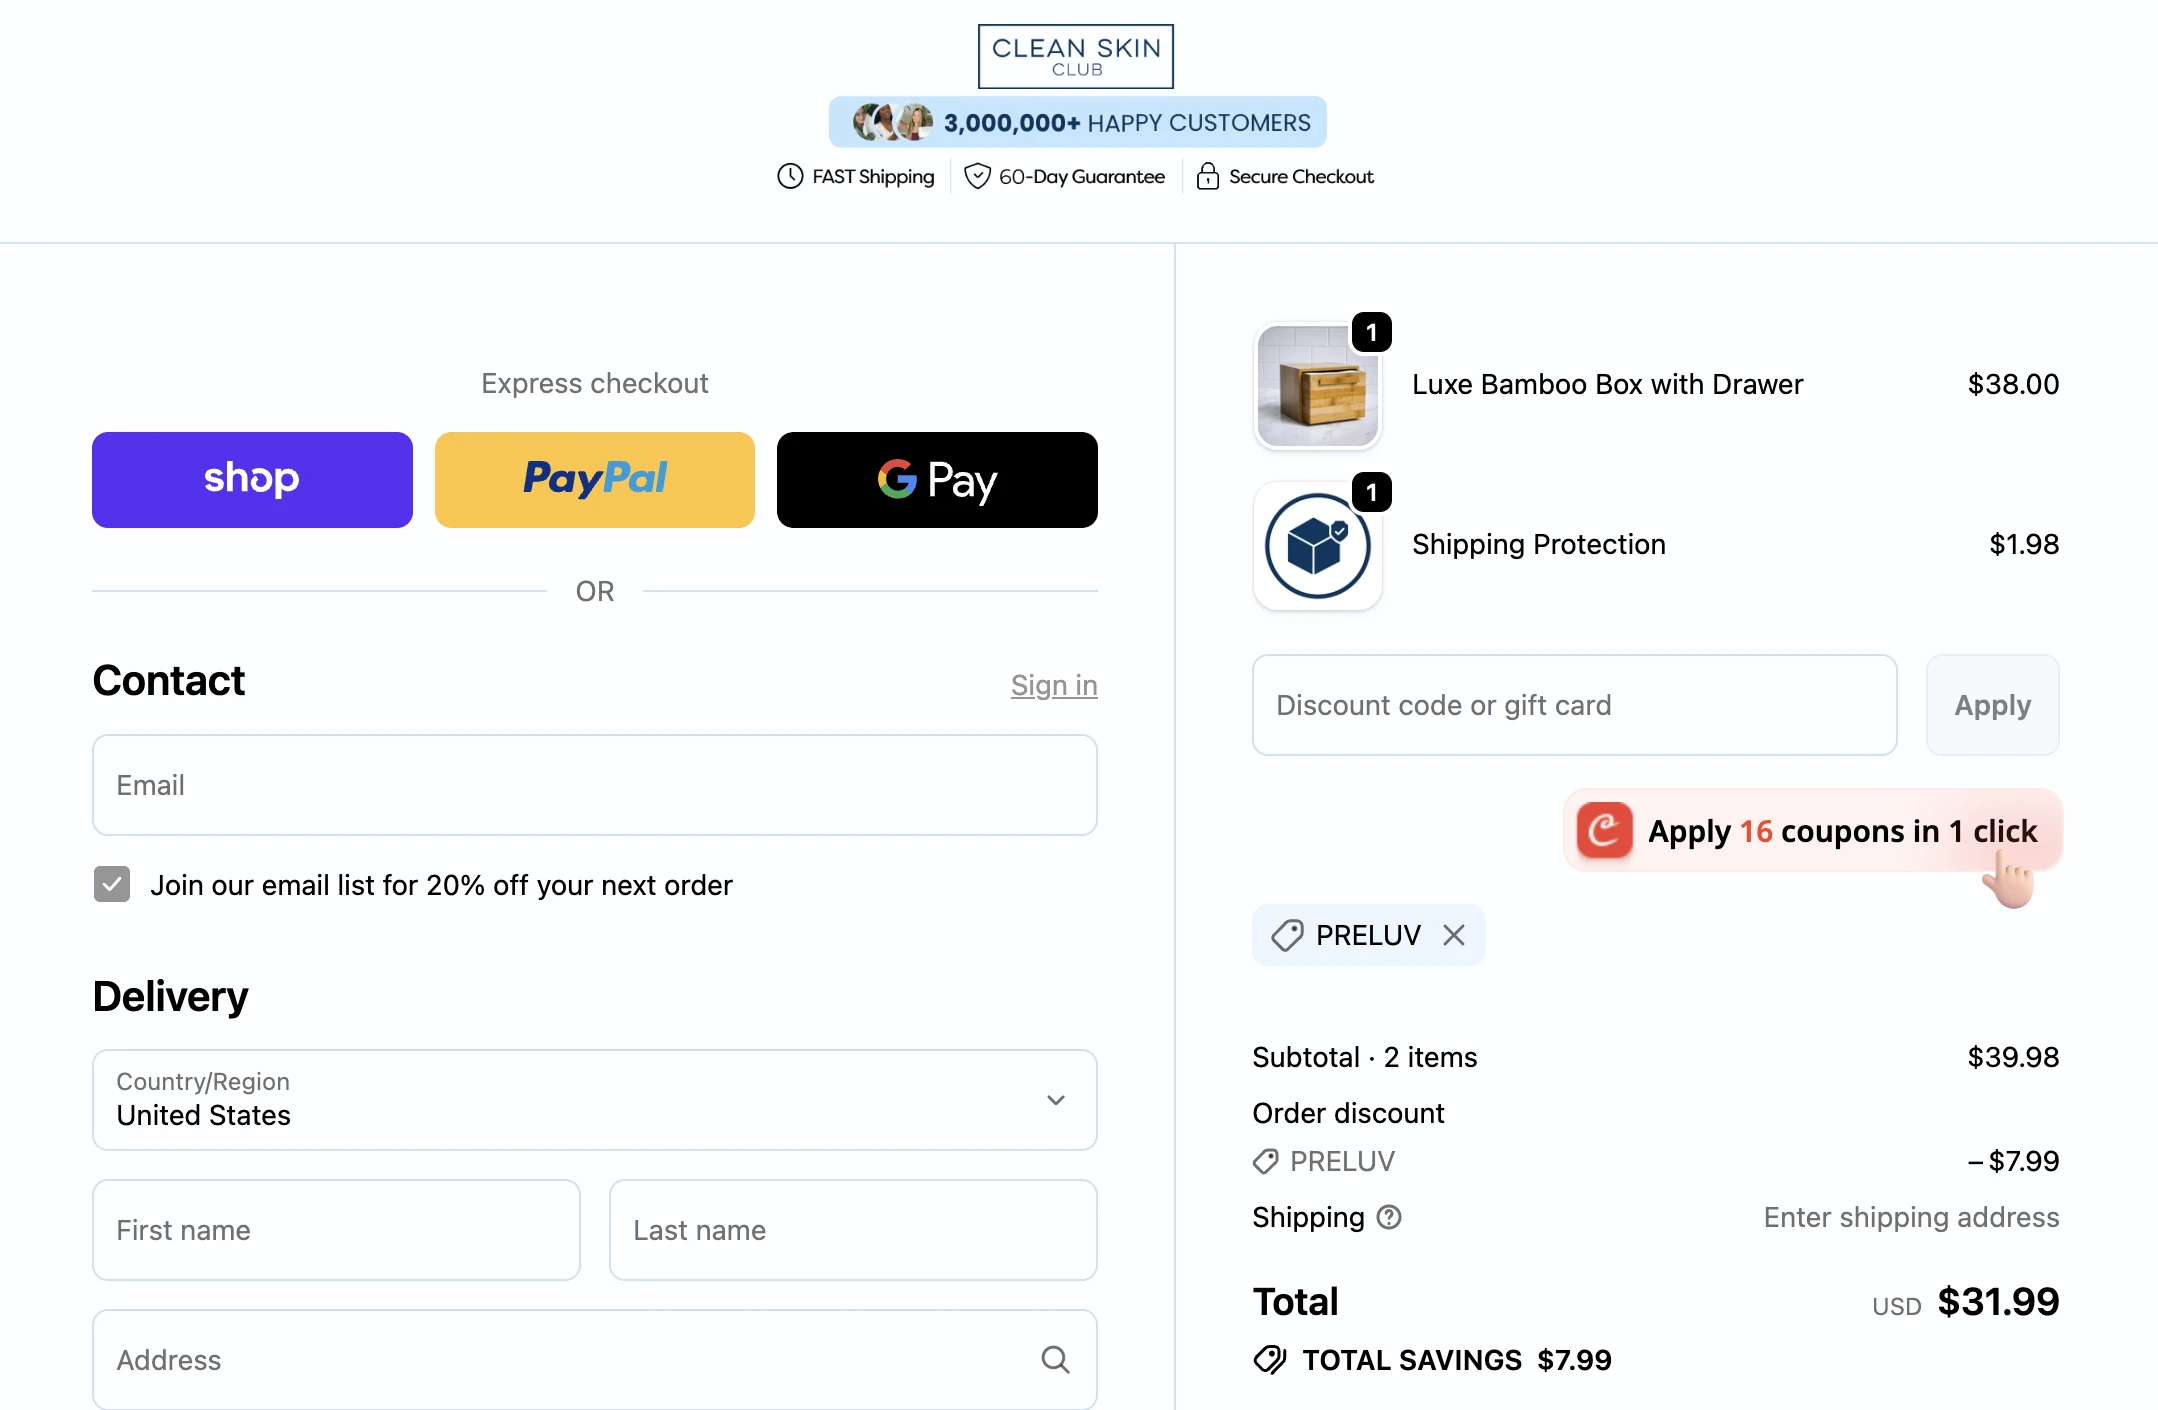Pay with Shop Pay express button
Viewport: 2158px width, 1410px height.
point(252,480)
